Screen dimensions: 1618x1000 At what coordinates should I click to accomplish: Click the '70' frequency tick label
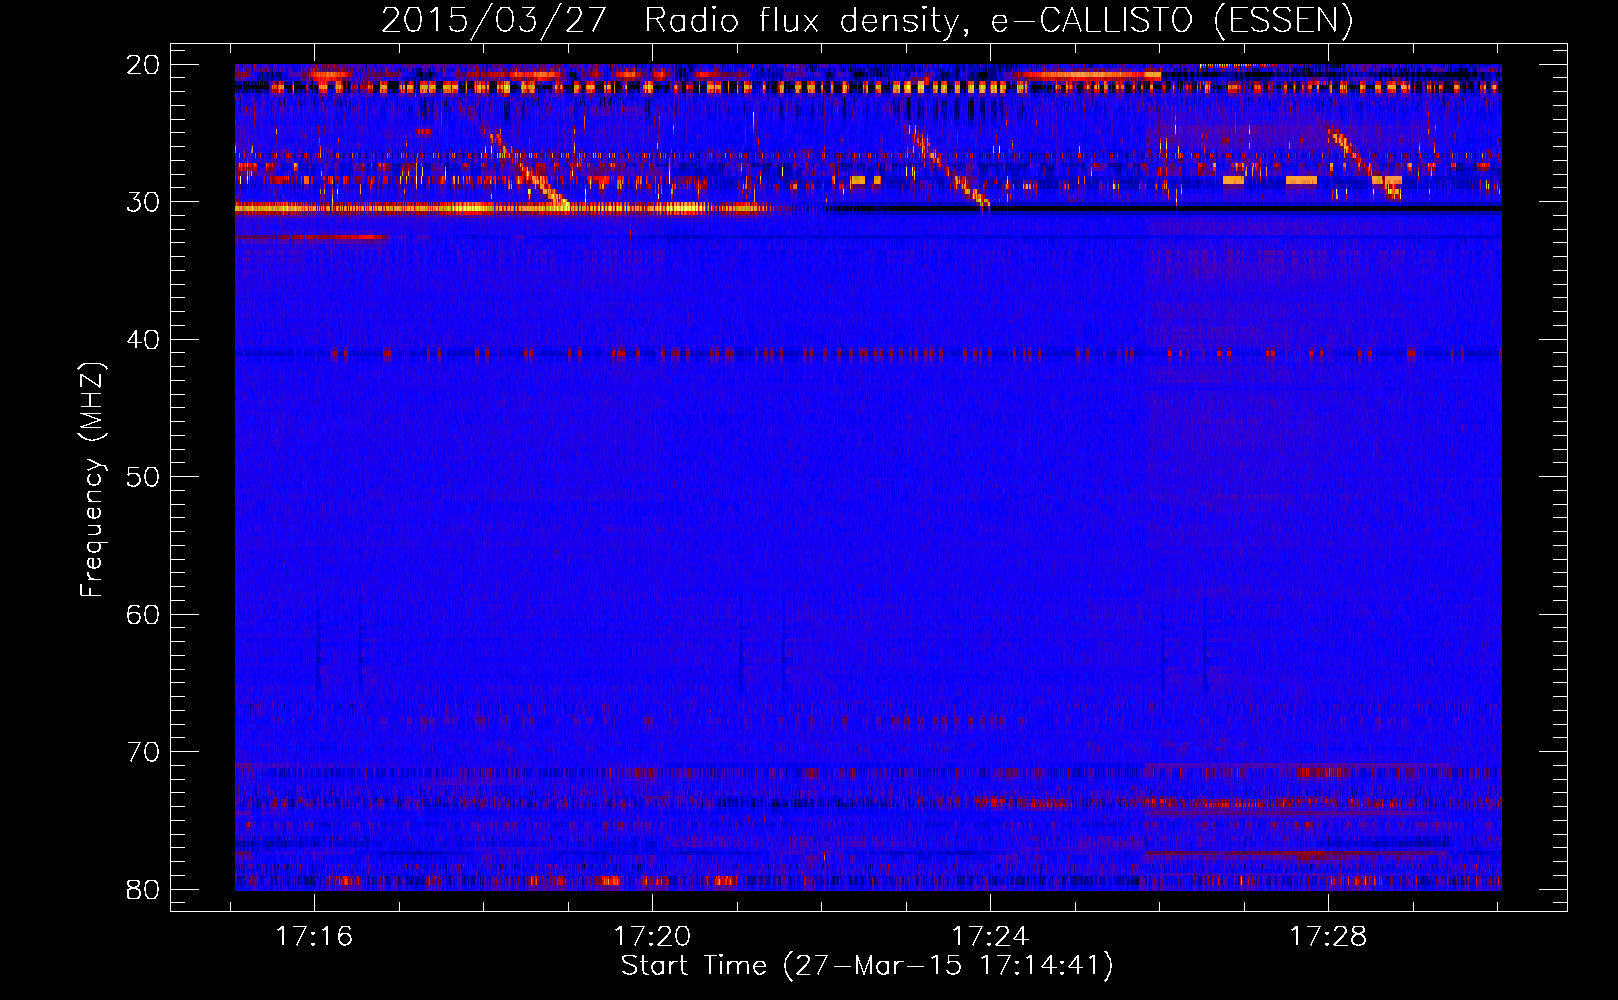click(x=143, y=752)
